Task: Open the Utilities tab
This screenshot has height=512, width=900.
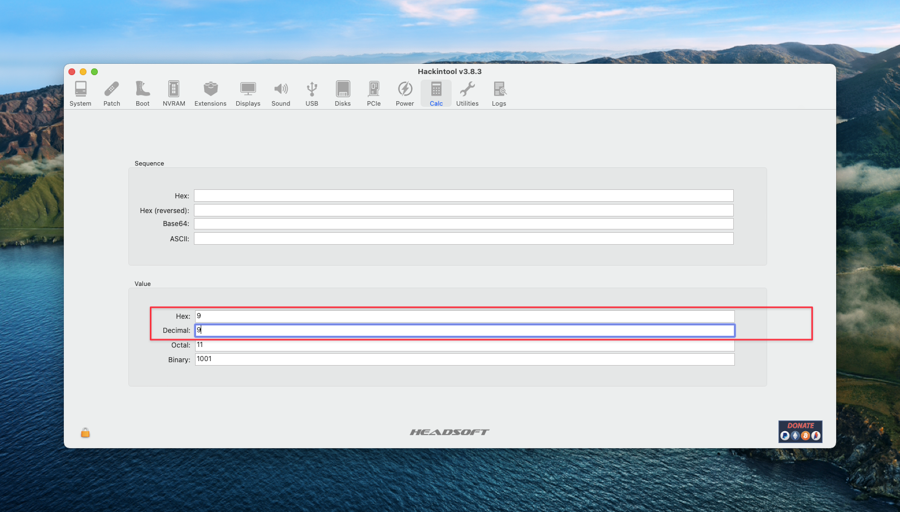Action: 467,93
